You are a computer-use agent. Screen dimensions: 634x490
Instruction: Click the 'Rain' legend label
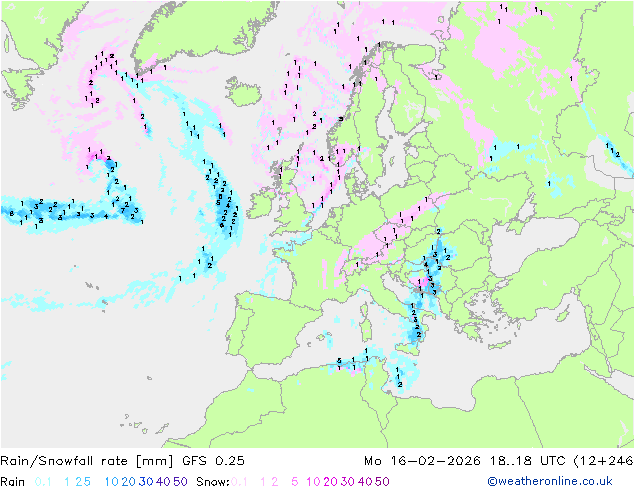coord(13,482)
